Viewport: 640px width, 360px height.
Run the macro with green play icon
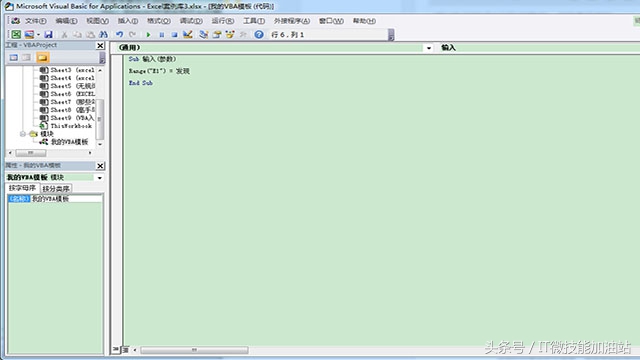[x=149, y=35]
